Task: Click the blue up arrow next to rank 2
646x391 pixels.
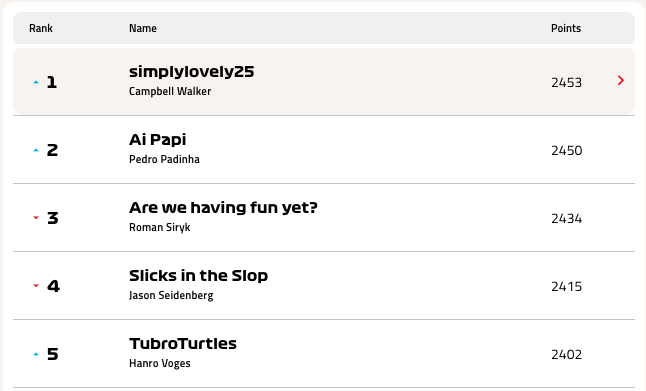Action: tap(36, 150)
